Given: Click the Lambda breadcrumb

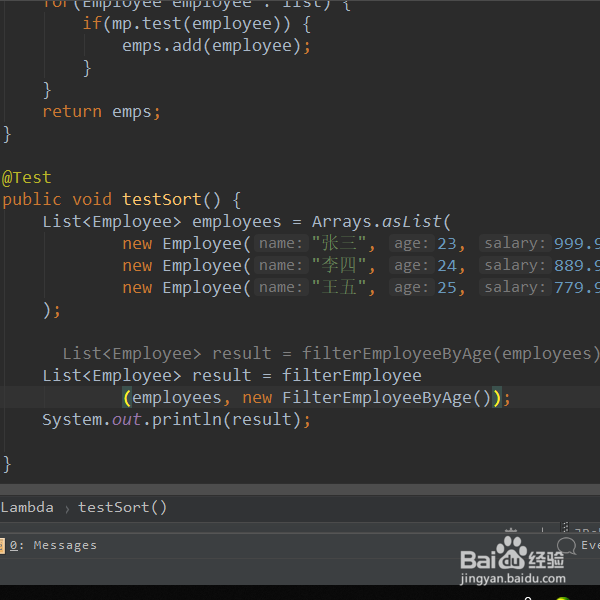Looking at the screenshot, I should click(27, 507).
